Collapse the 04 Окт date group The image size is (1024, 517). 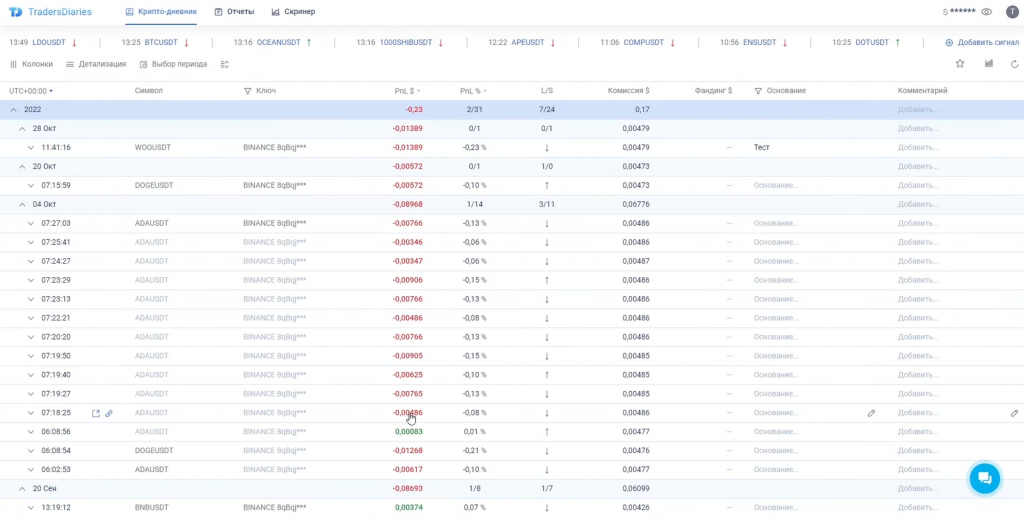(x=22, y=204)
